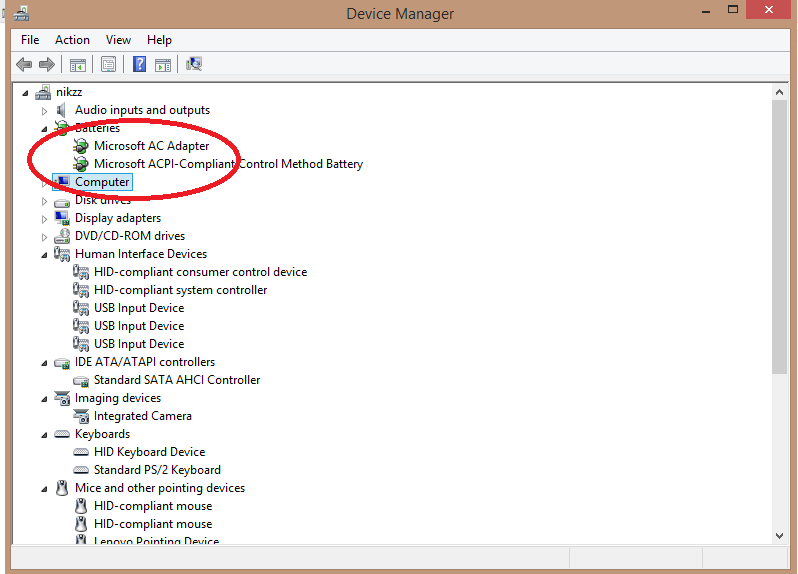798x574 pixels.
Task: Click the HID-compliant consumer control device icon
Action: point(81,272)
